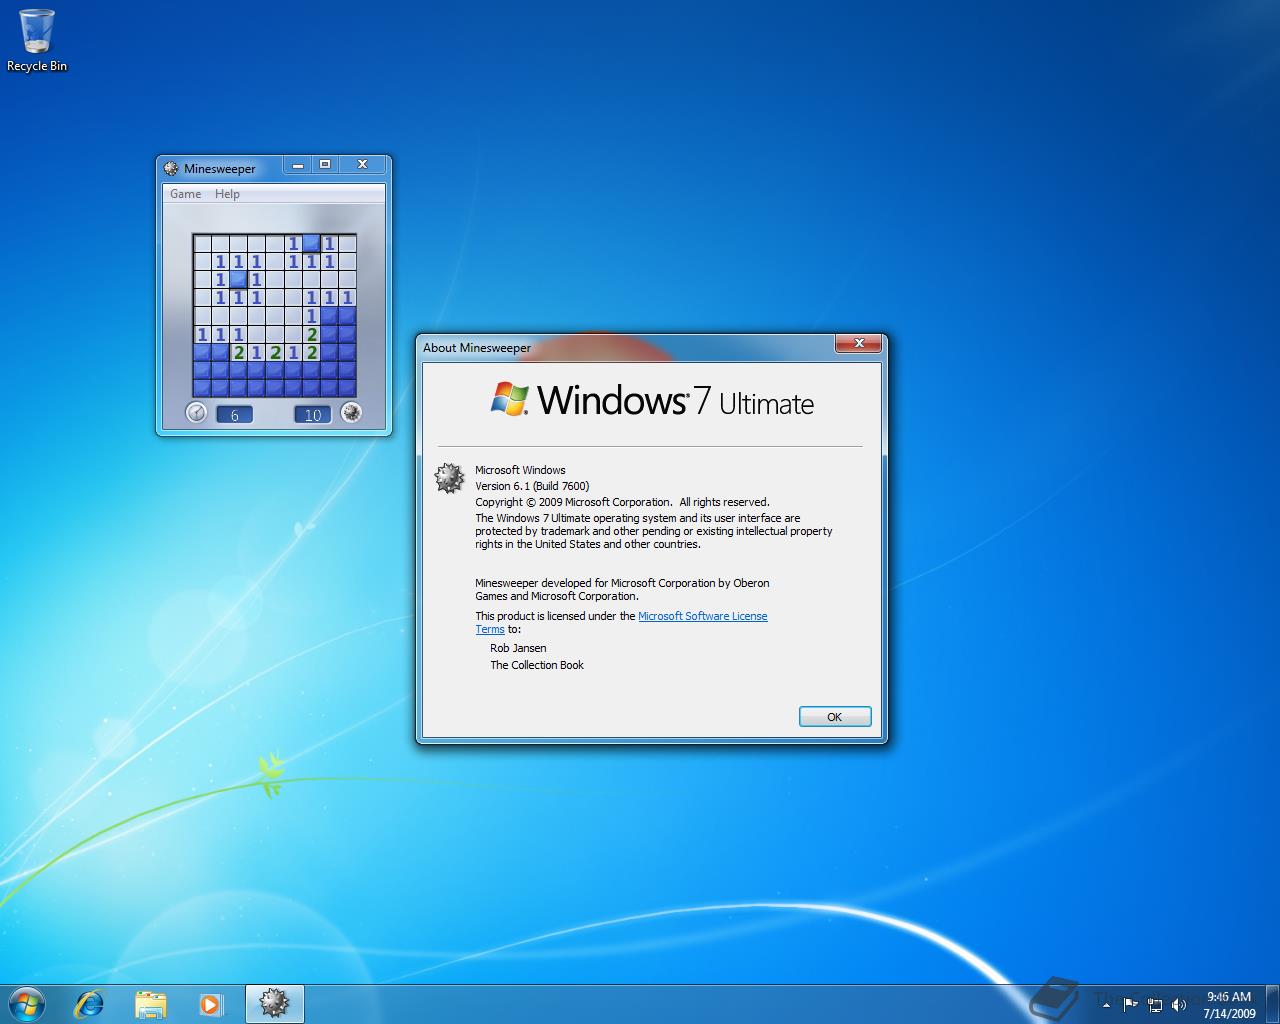The height and width of the screenshot is (1024, 1280).
Task: Click the clock timer icon in Minesweeper
Action: (x=196, y=412)
